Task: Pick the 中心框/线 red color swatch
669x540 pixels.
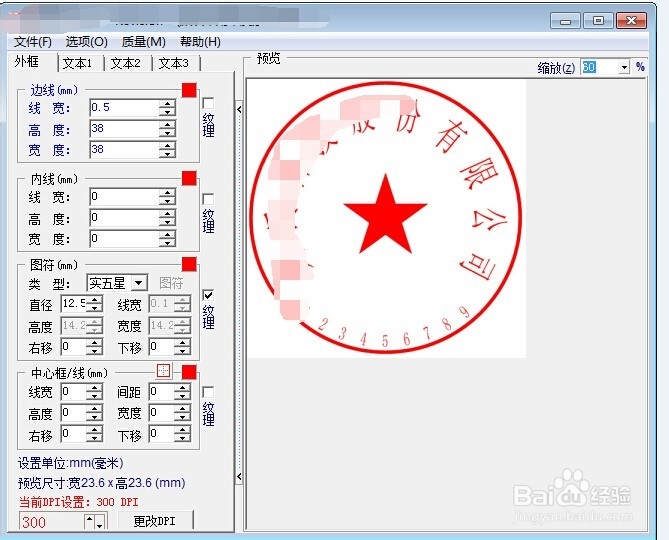Action: tap(189, 372)
